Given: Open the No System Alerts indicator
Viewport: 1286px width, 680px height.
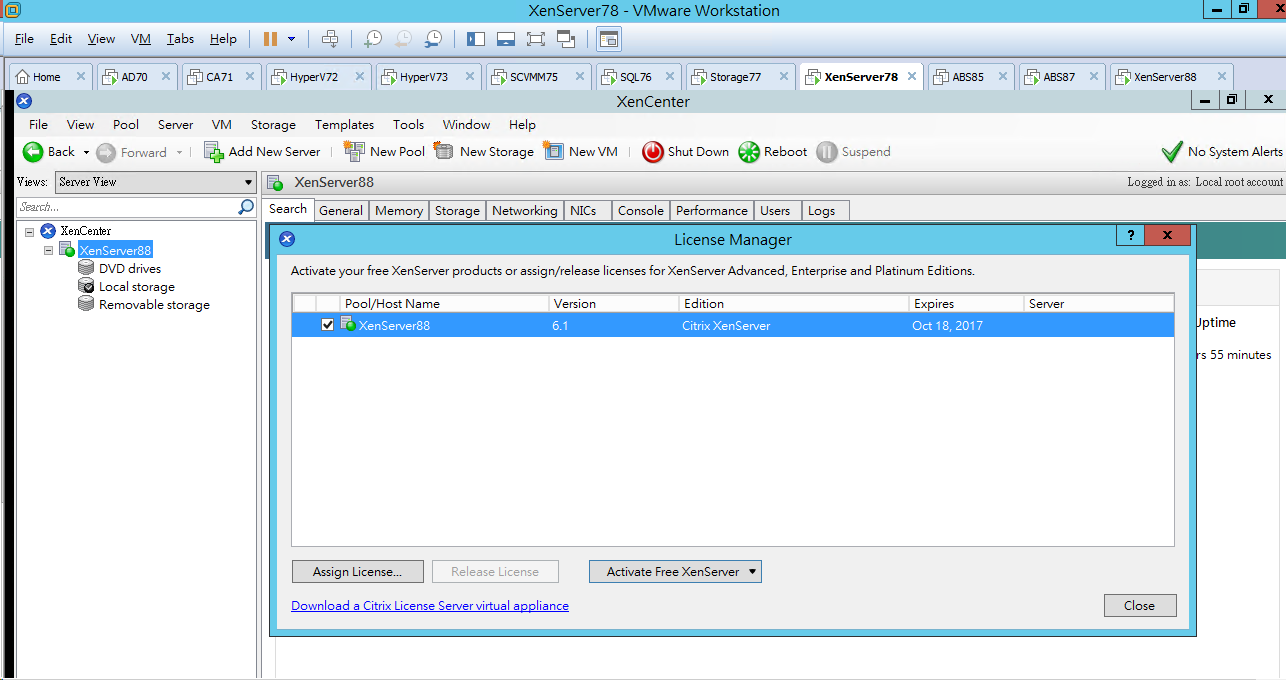Looking at the screenshot, I should (x=1221, y=152).
